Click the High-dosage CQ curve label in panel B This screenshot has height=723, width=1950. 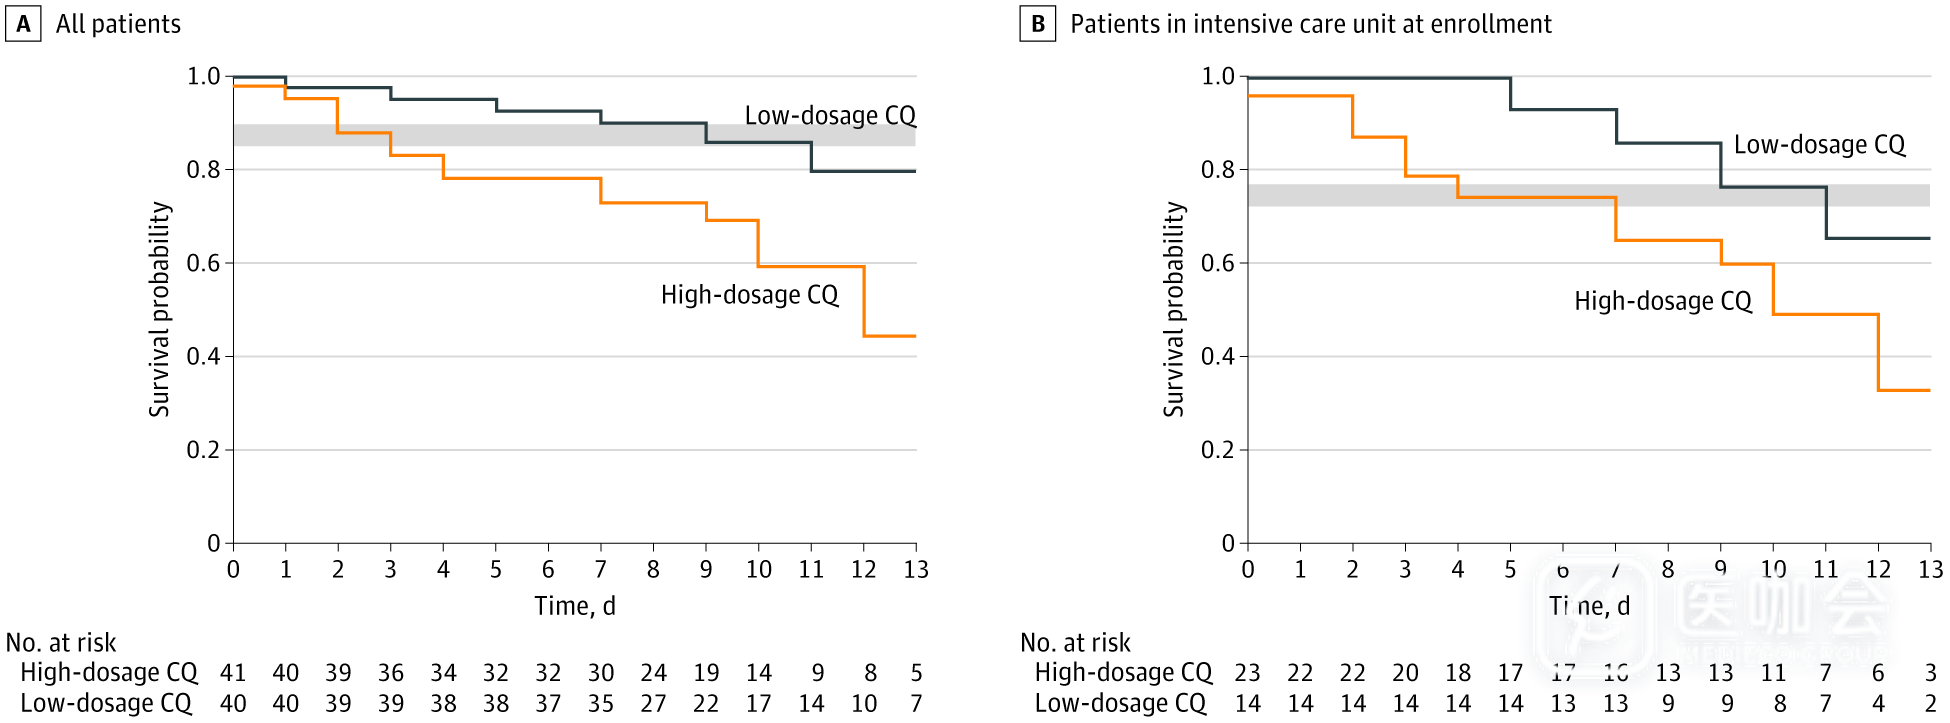(x=1662, y=301)
